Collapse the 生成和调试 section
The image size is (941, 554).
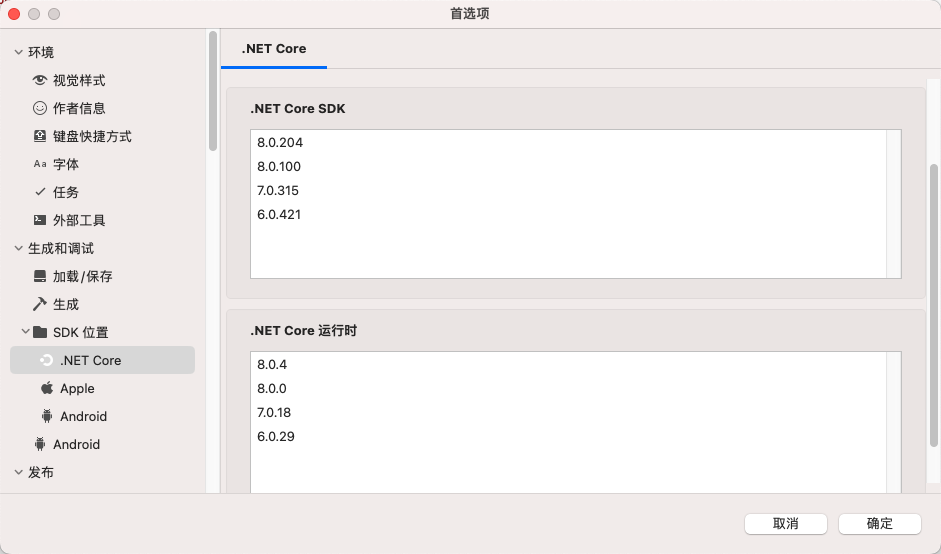click(19, 248)
